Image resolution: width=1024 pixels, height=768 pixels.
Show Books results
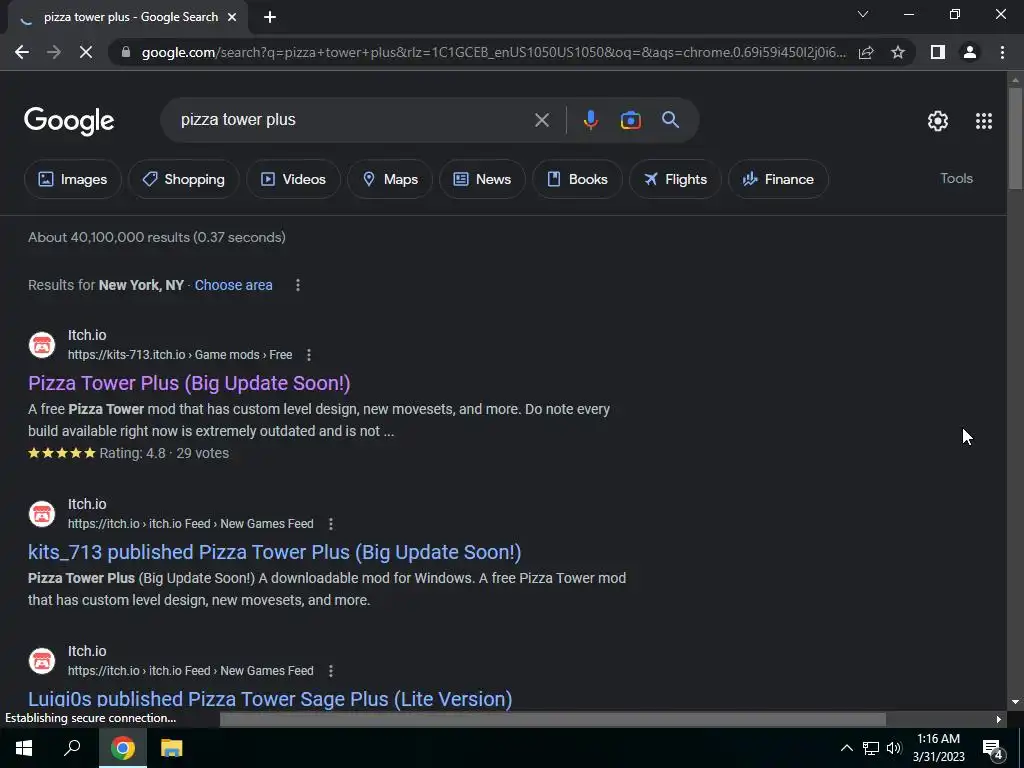[577, 179]
